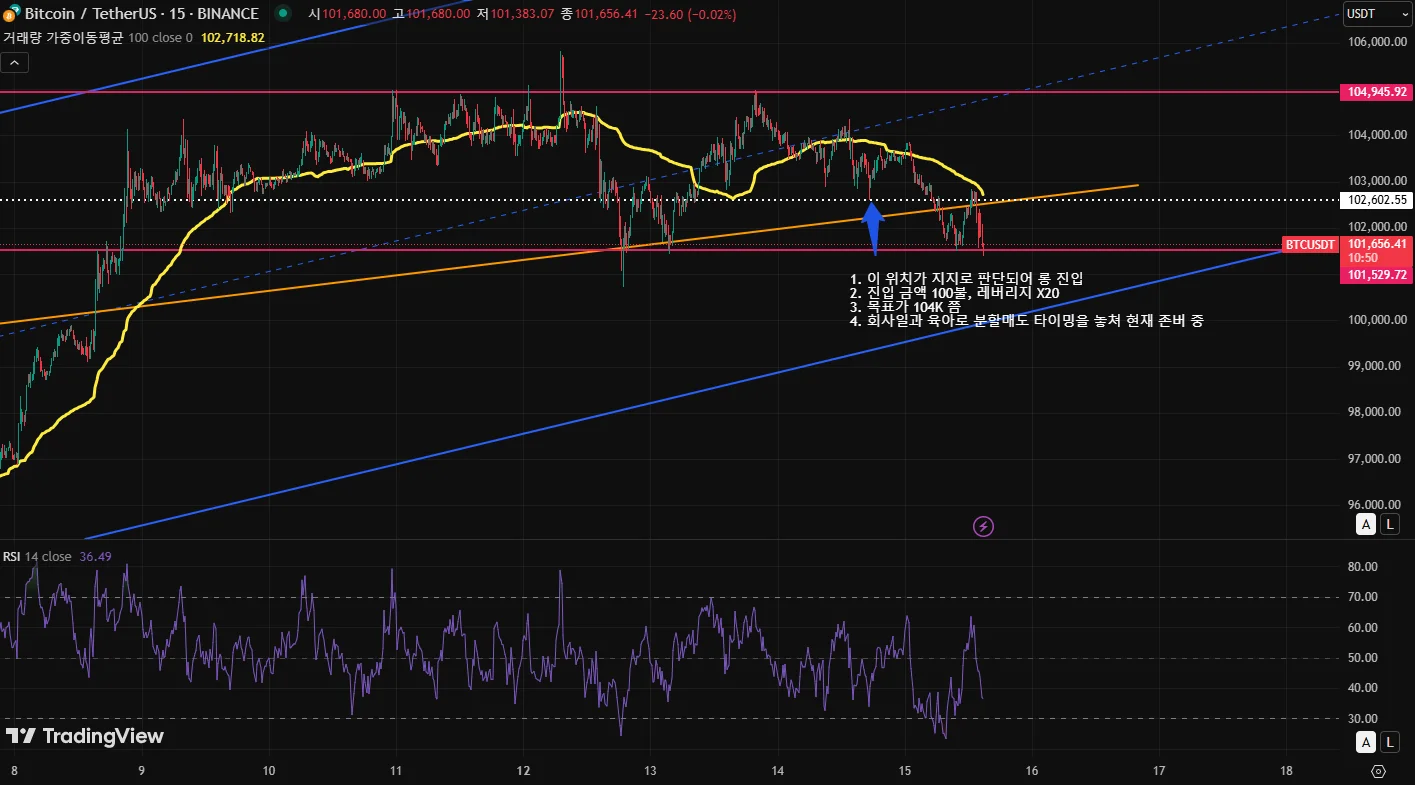Click the BTCUSDT symbol price tag
The width and height of the screenshot is (1415, 785).
(1311, 244)
